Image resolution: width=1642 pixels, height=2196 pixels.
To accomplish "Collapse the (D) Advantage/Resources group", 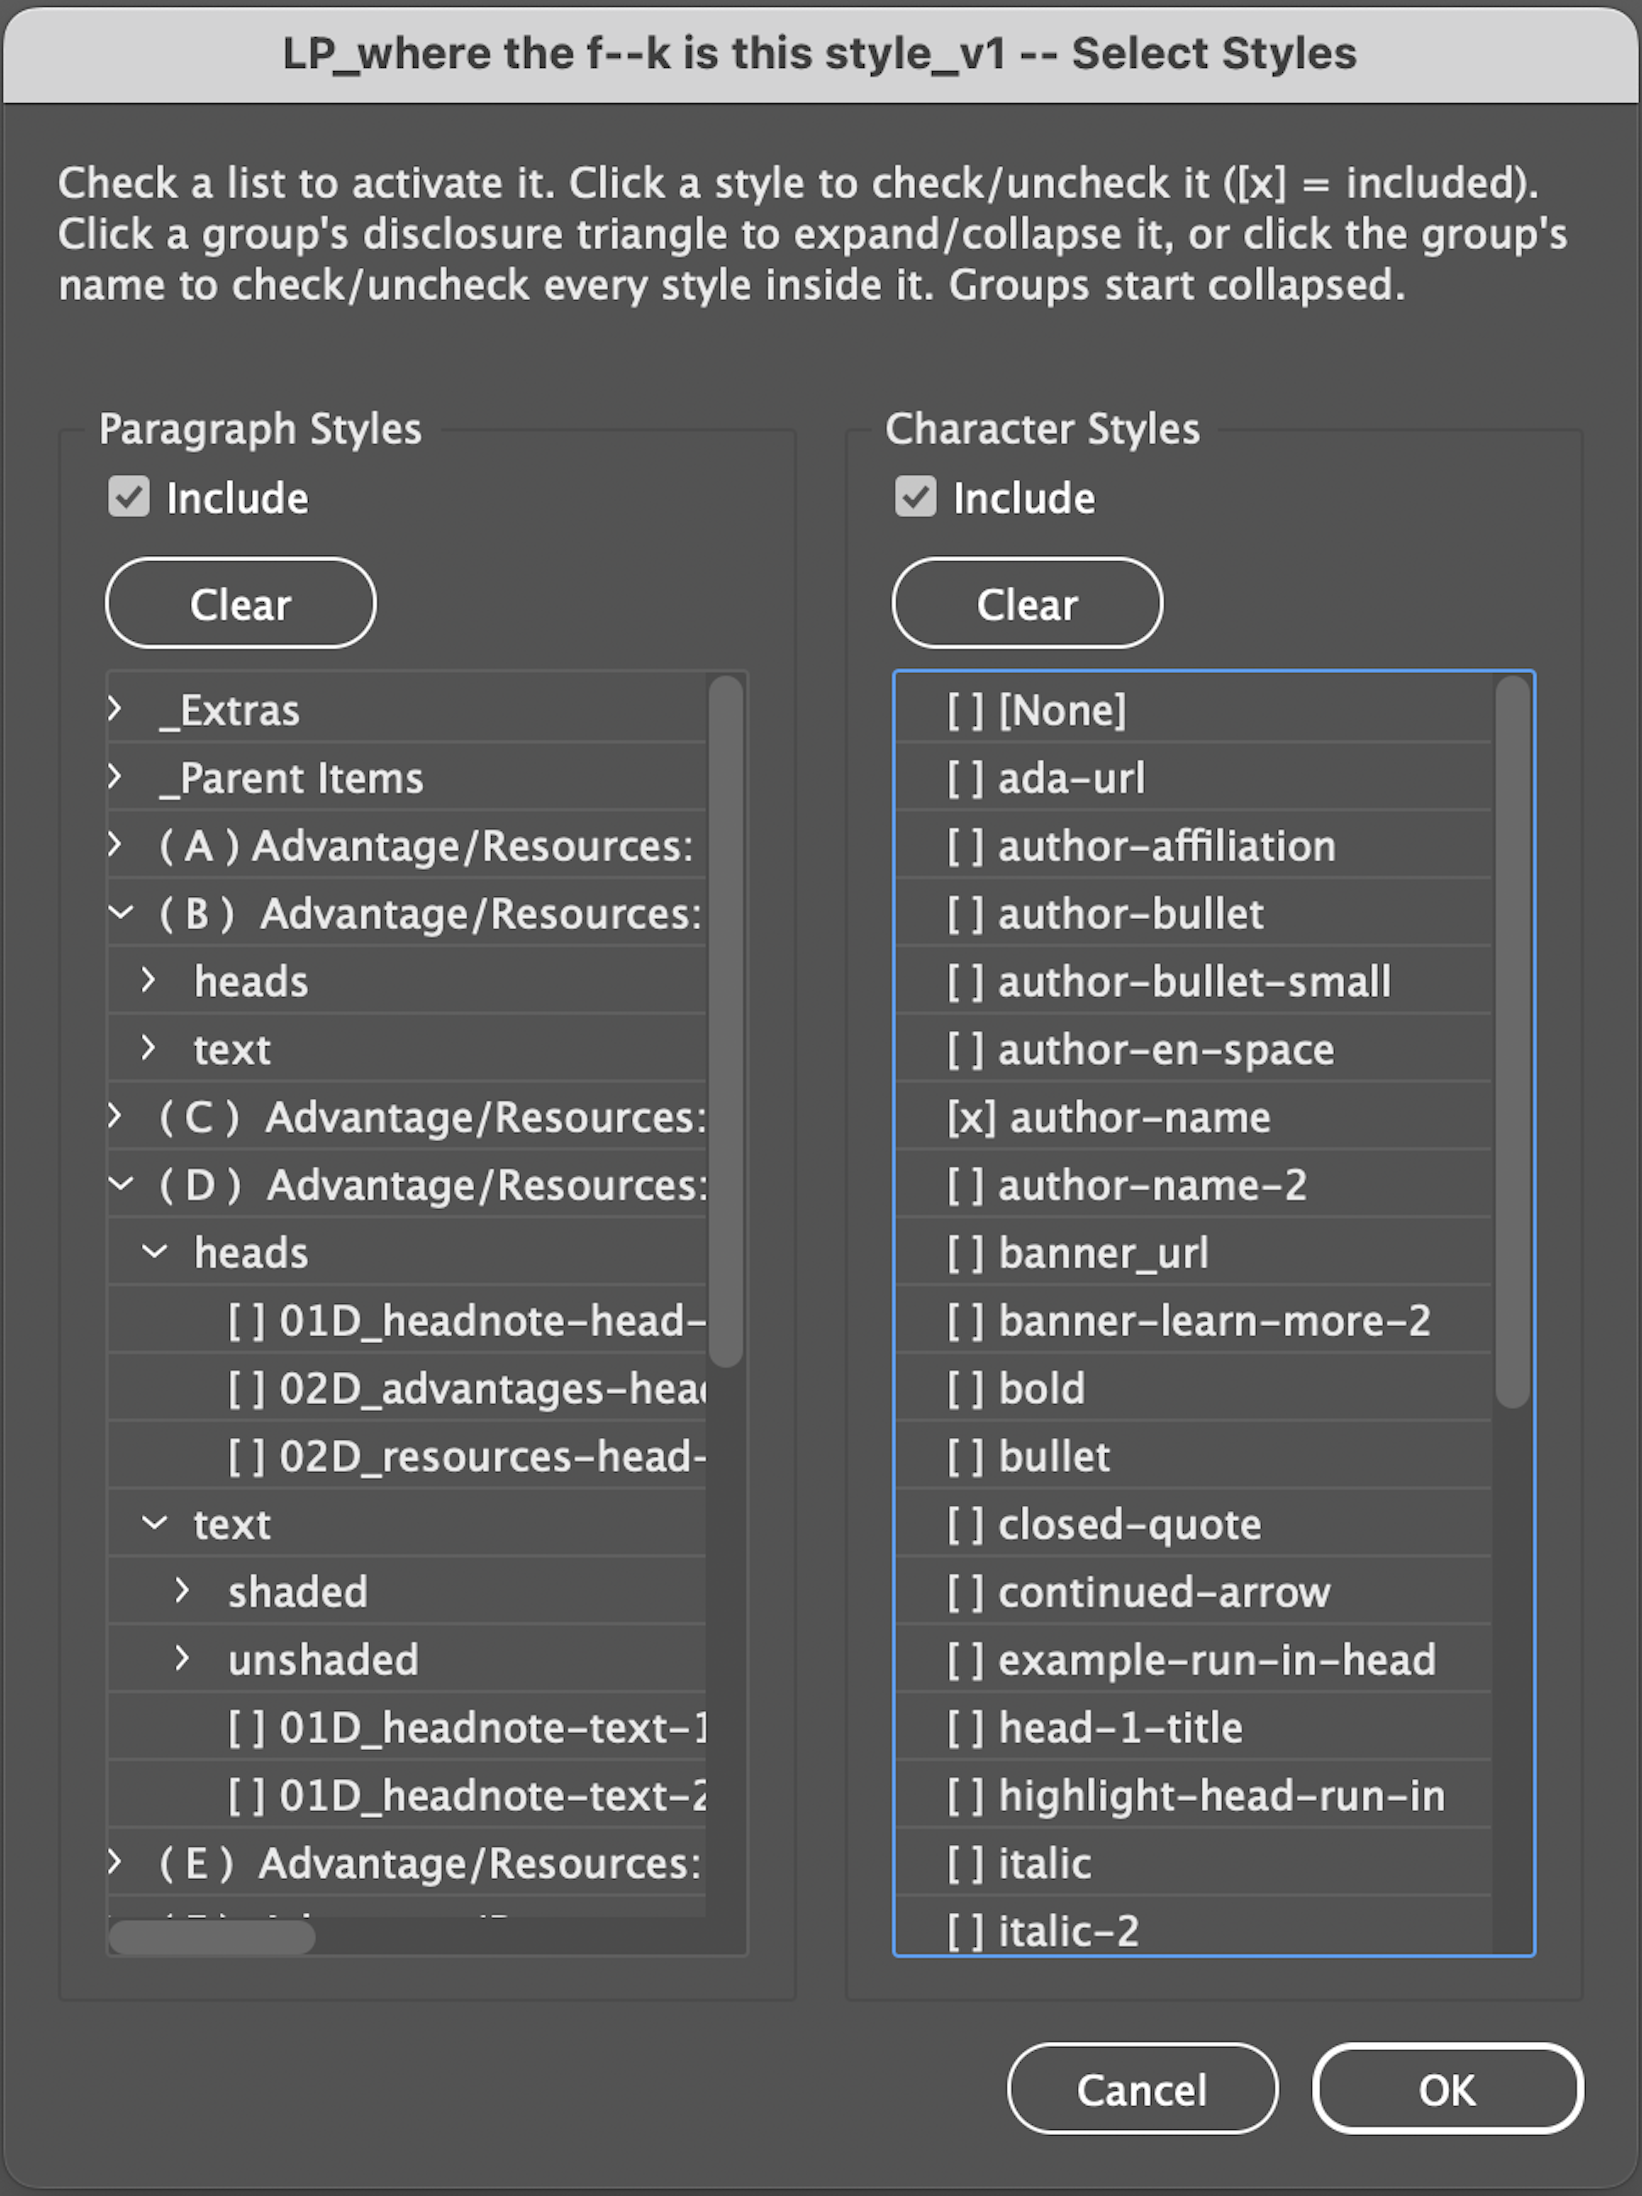I will pos(121,1184).
